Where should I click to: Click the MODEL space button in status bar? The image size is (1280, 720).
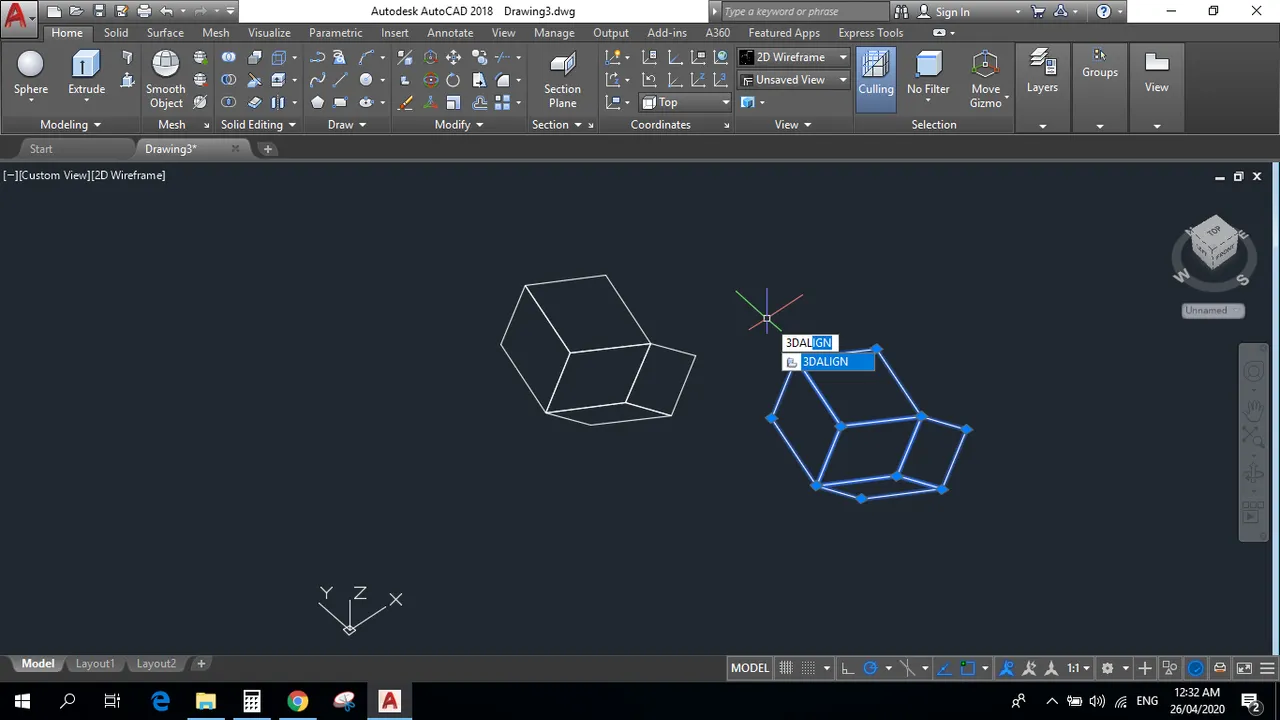pyautogui.click(x=750, y=668)
